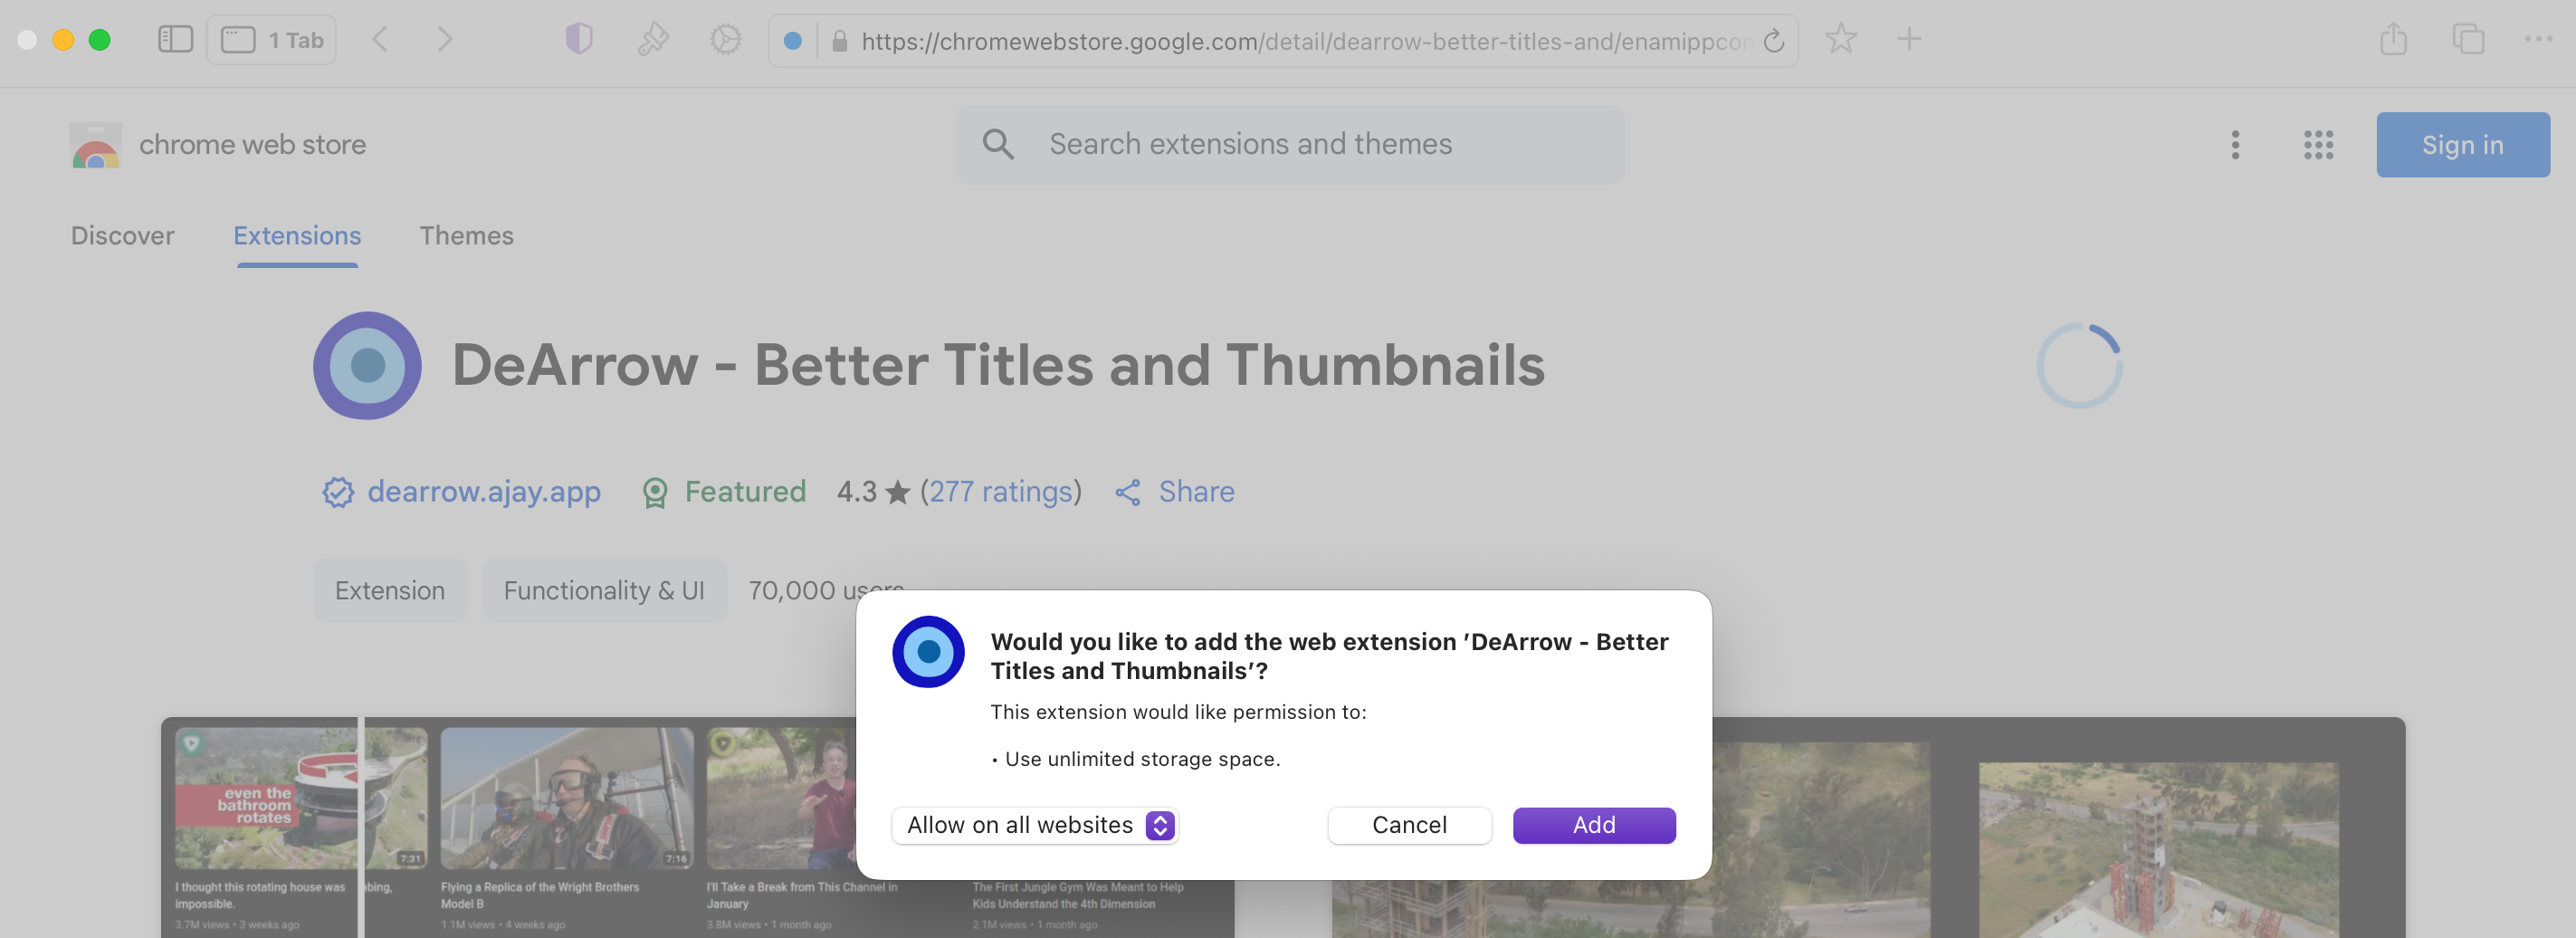Cancel the add extension dialog
Screen dimensions: 2576x938
tap(1409, 825)
